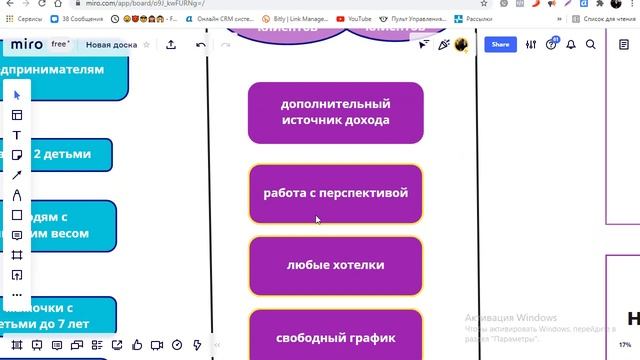Click the miro logo
Image resolution: width=640 pixels, height=360 pixels.
coord(27,44)
